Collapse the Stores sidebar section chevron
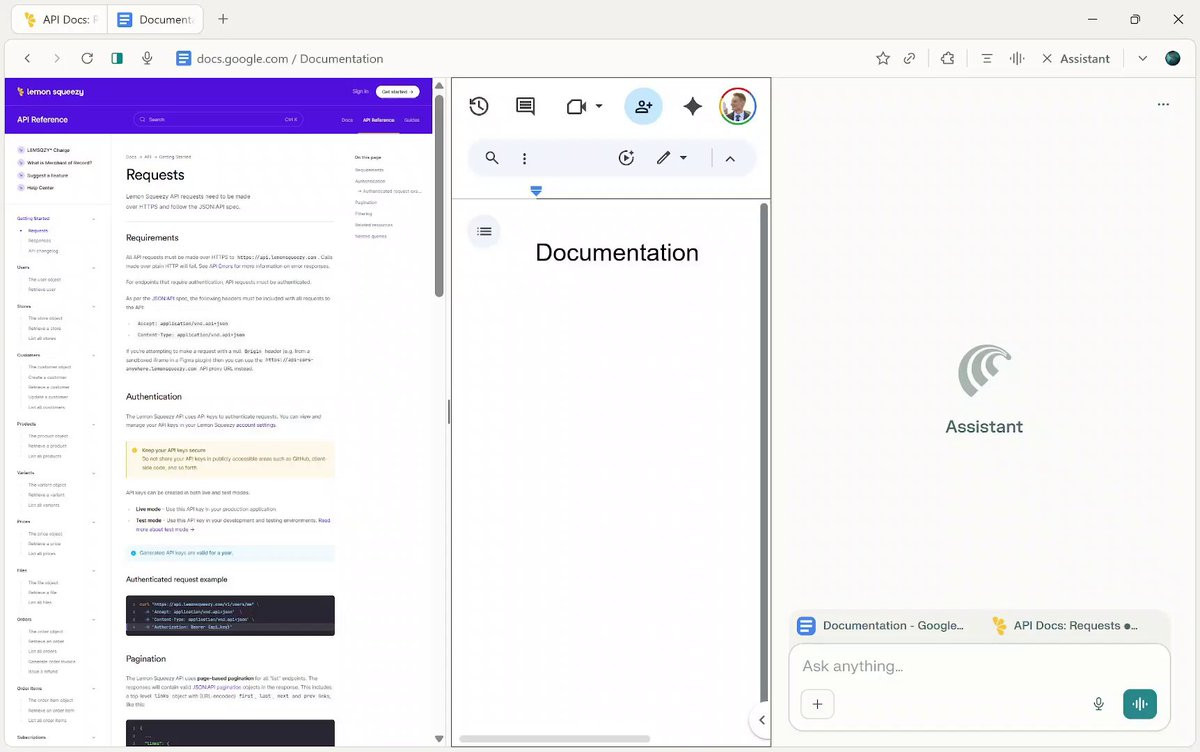This screenshot has width=1200, height=752. pyautogui.click(x=94, y=306)
